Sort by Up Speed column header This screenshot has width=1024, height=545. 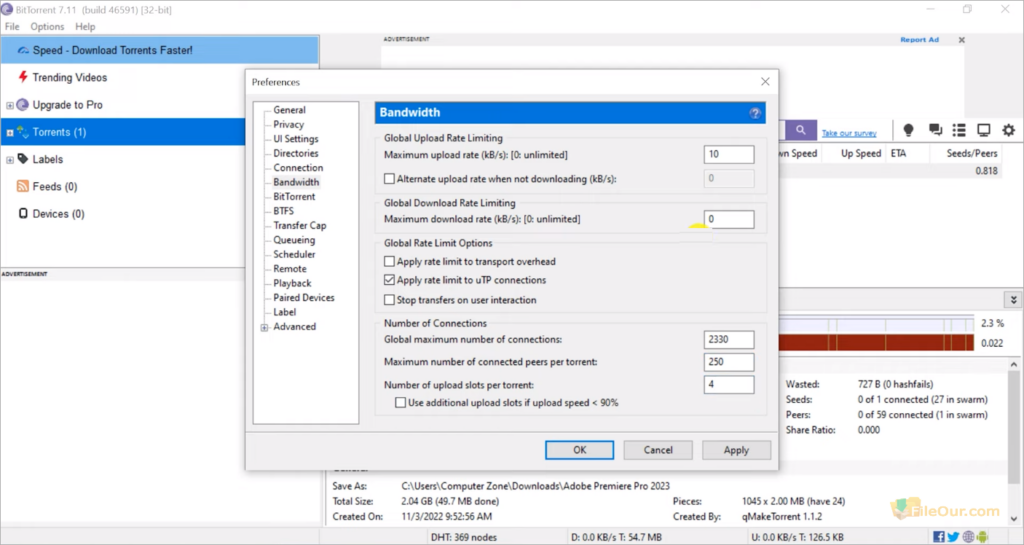point(861,153)
